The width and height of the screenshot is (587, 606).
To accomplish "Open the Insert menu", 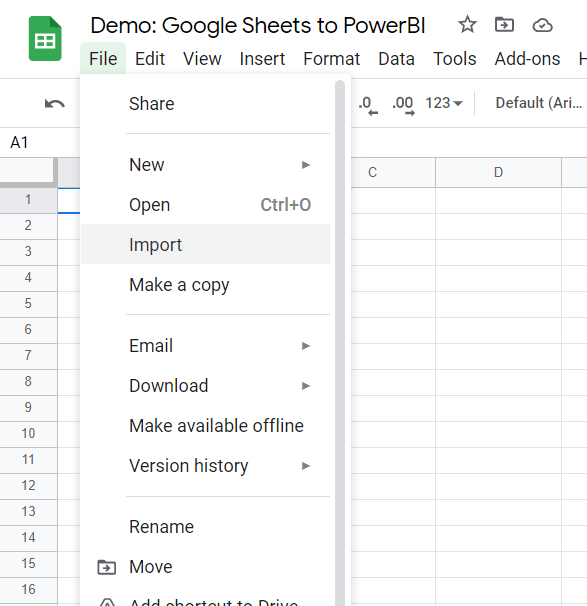I will click(262, 59).
